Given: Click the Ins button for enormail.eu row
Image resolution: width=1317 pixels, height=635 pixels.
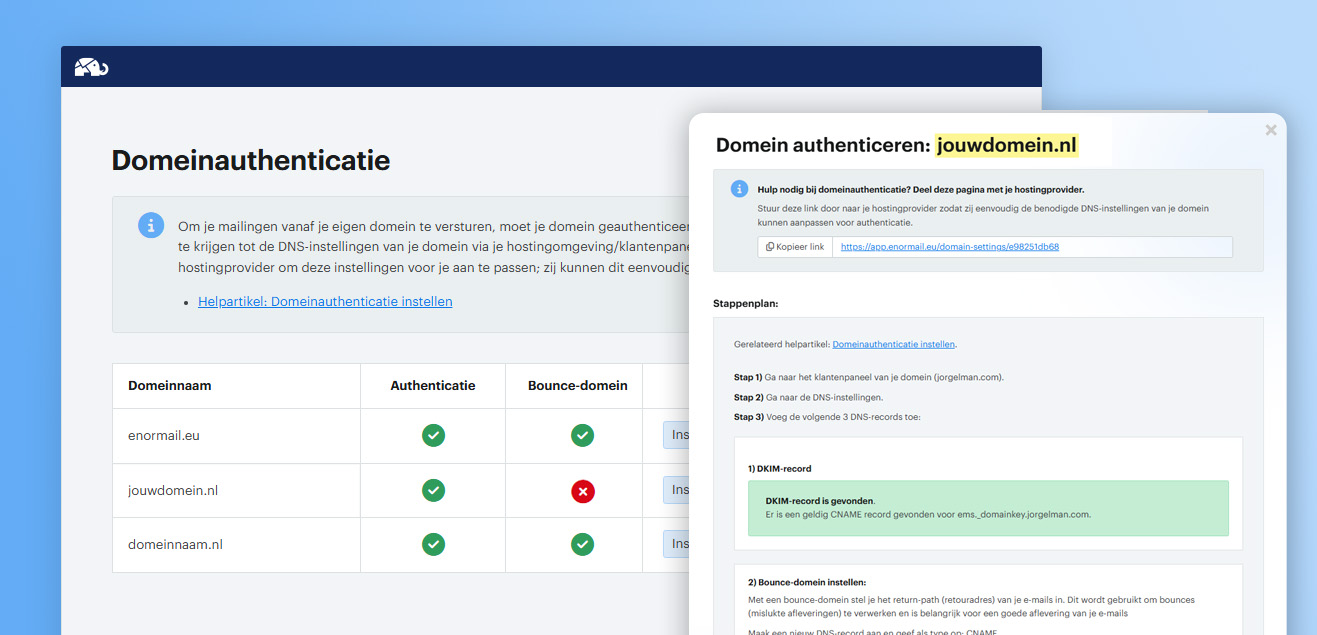Looking at the screenshot, I should (676, 435).
